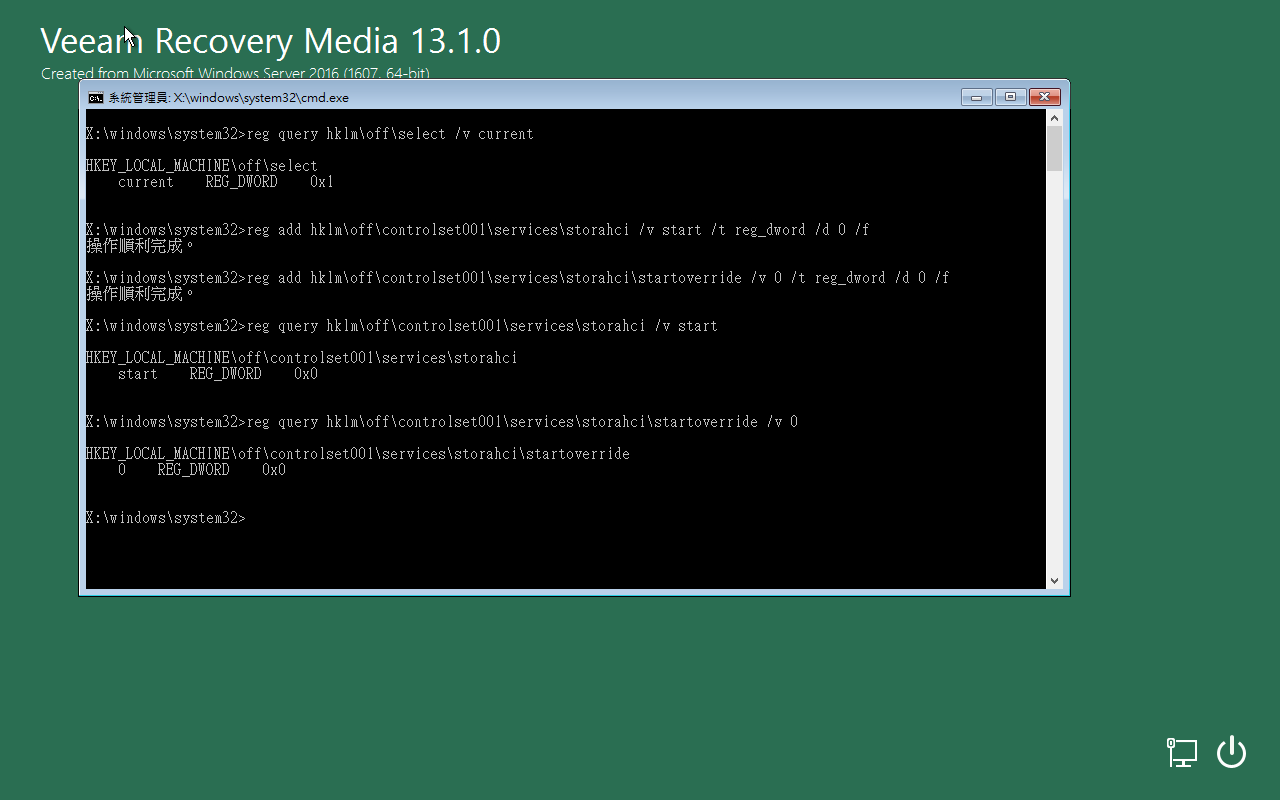Click the scrollbar up arrow in cmd

1054,117
